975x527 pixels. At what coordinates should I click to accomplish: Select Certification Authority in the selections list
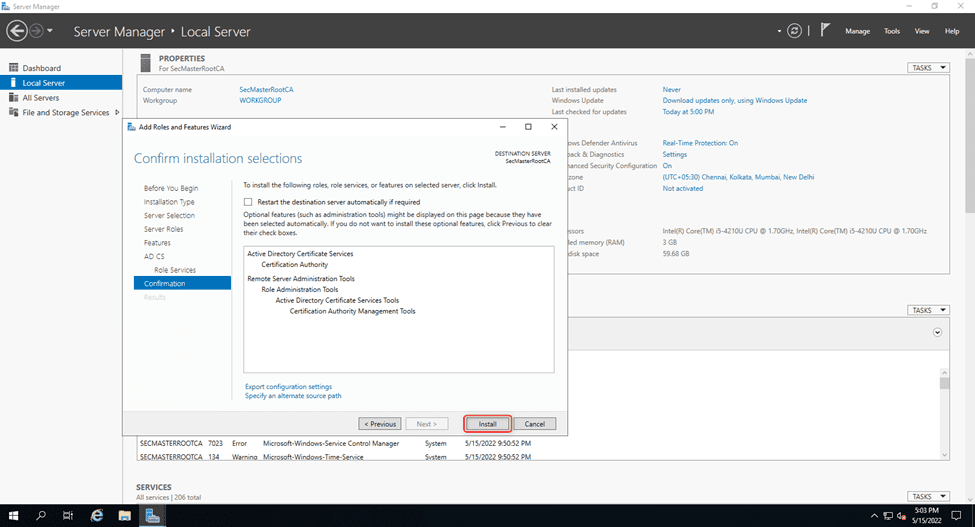pos(294,265)
